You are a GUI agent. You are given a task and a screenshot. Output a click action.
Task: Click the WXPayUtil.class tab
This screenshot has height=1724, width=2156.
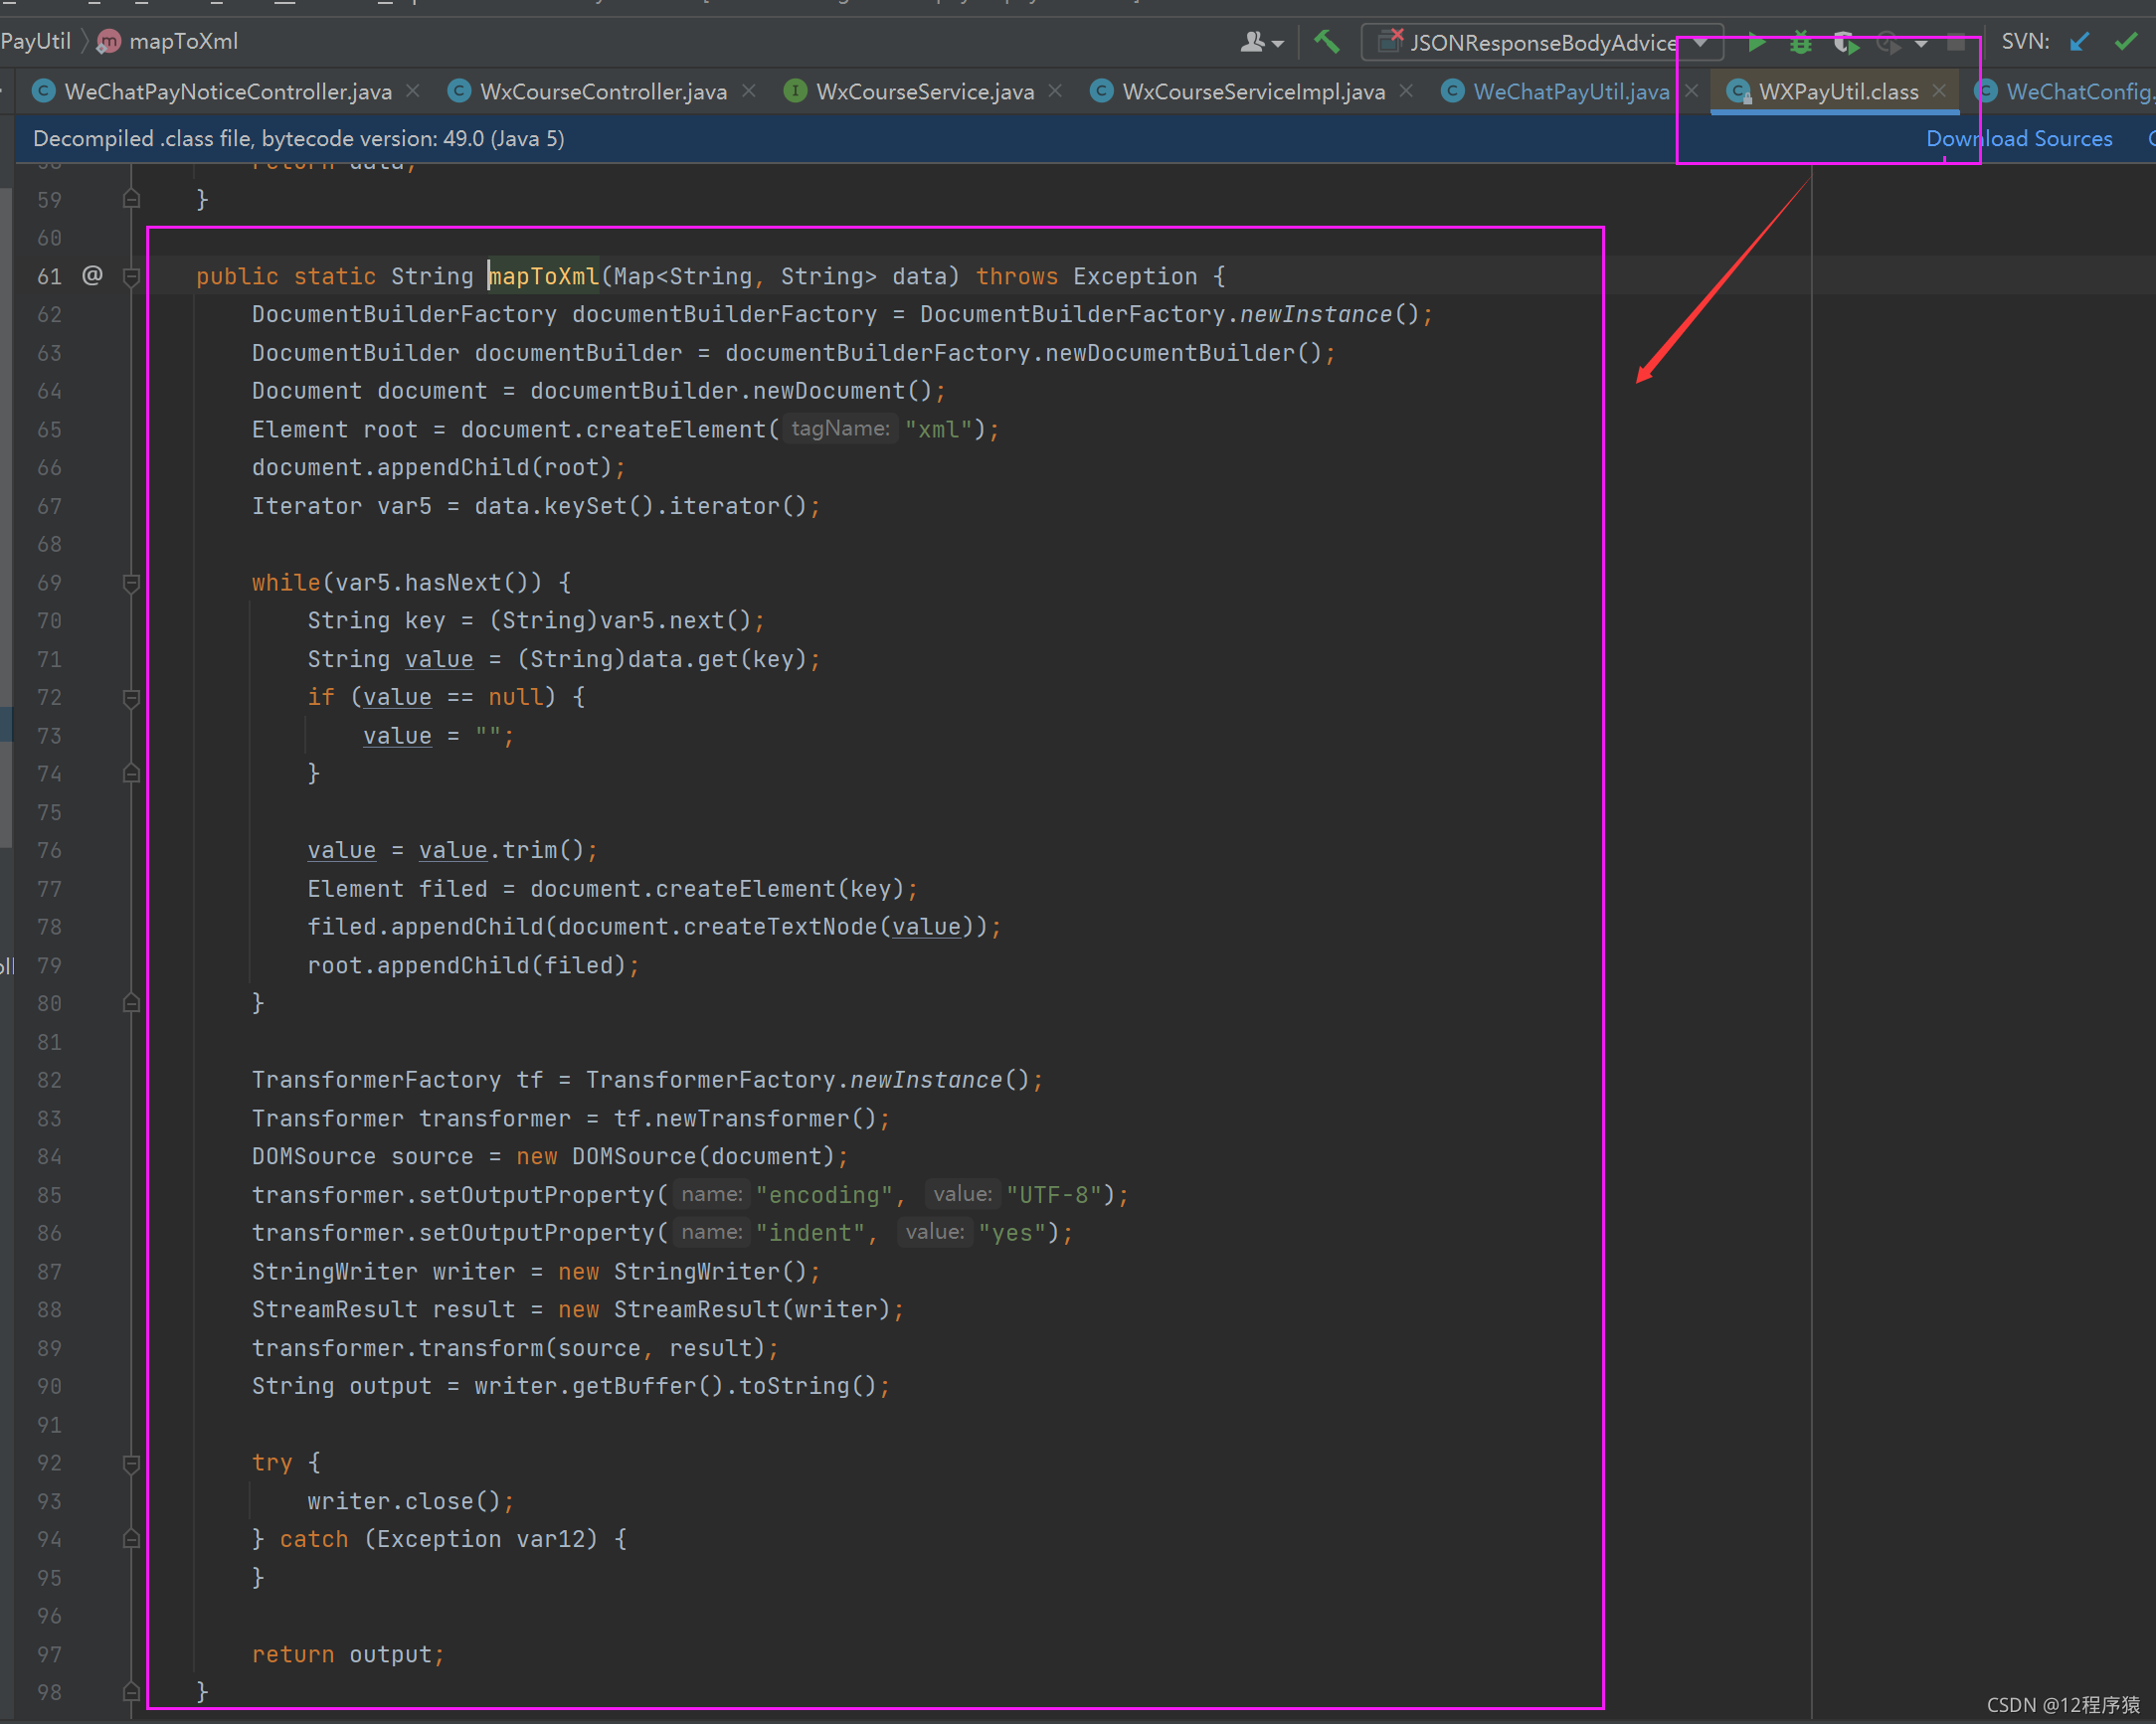click(1831, 93)
